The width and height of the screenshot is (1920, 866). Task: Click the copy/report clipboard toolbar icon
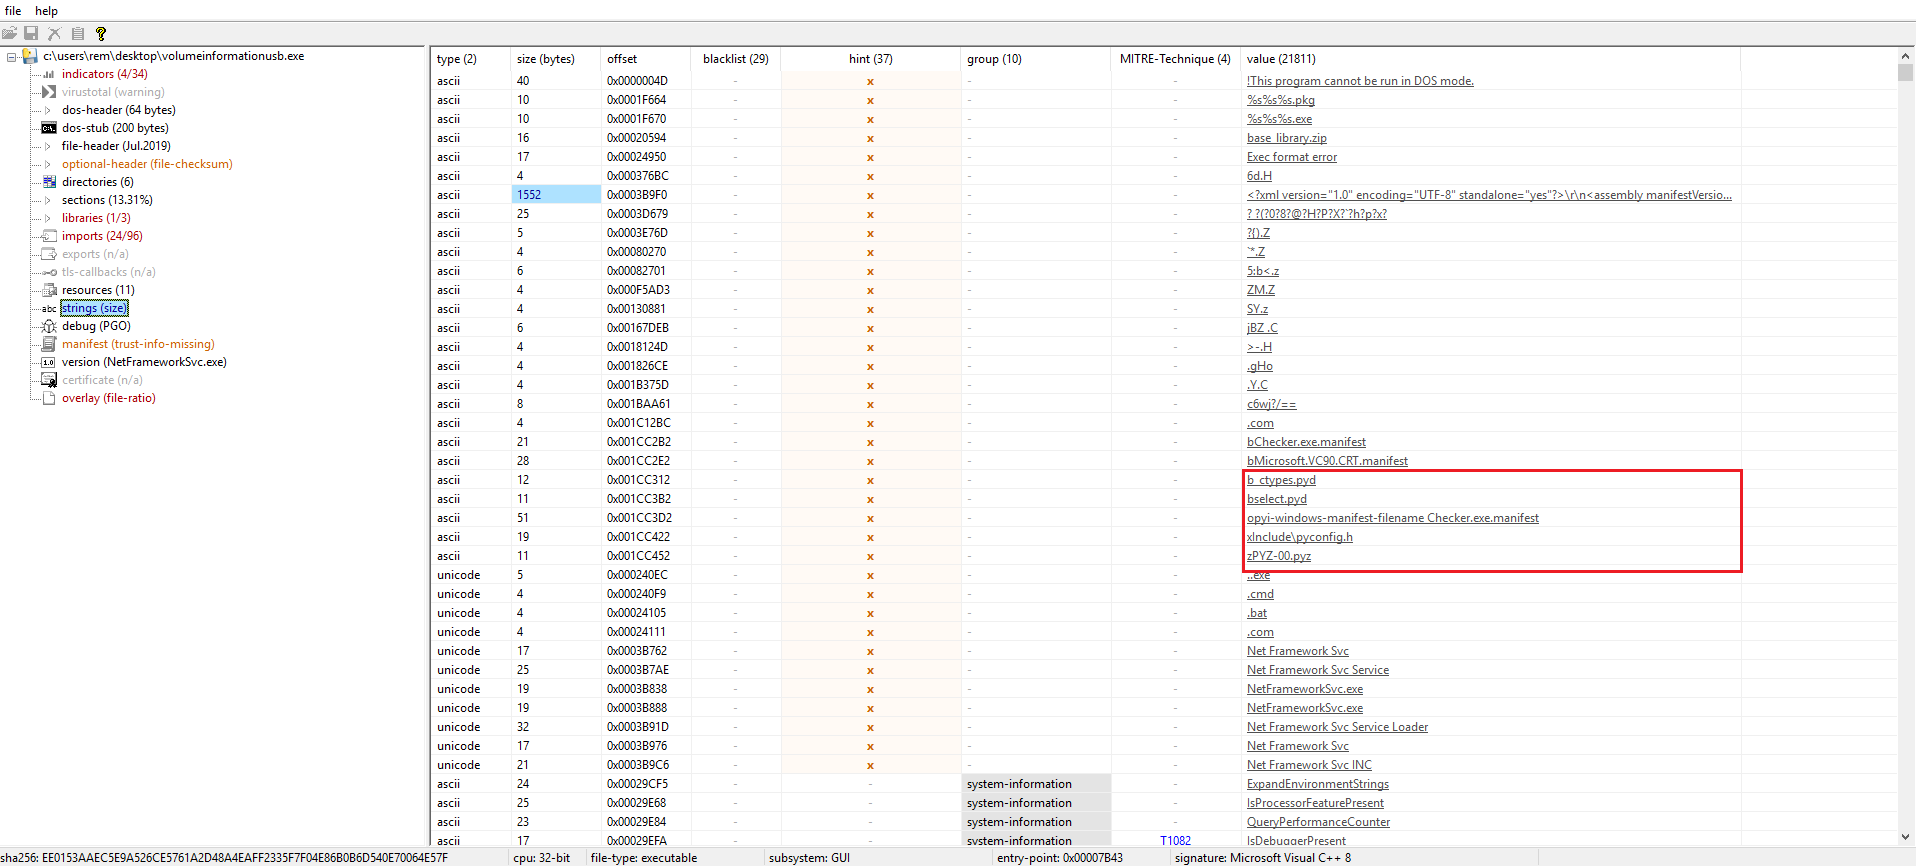(78, 33)
